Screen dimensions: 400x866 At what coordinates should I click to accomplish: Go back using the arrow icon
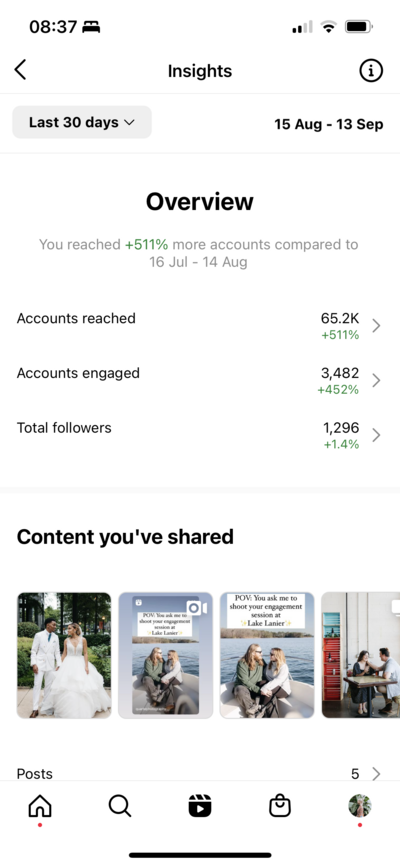tap(20, 70)
